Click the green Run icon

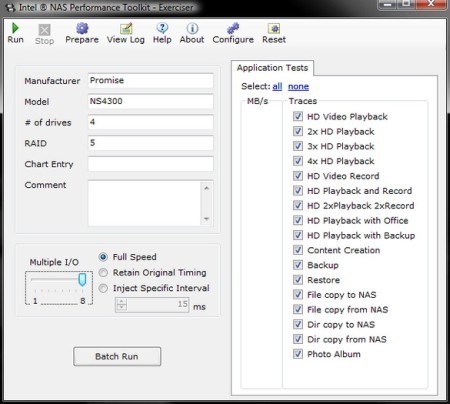[15, 28]
